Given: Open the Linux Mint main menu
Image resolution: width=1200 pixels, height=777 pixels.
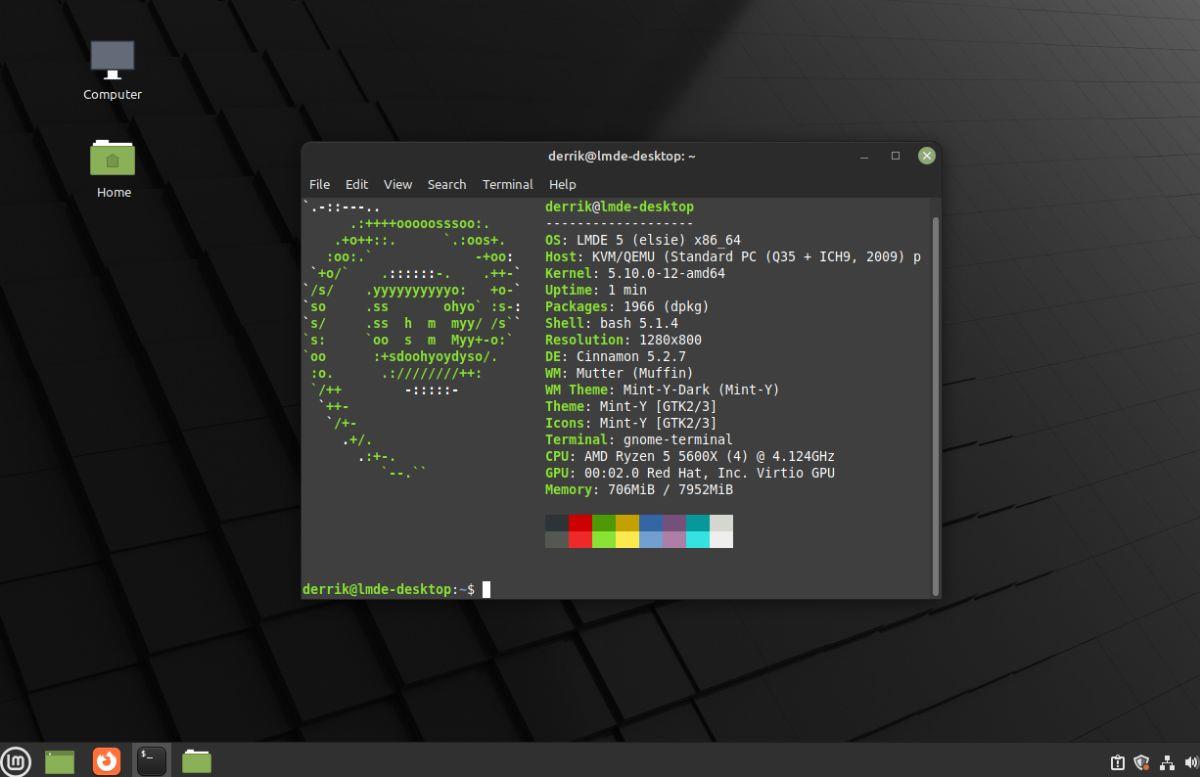Looking at the screenshot, I should click(x=17, y=760).
